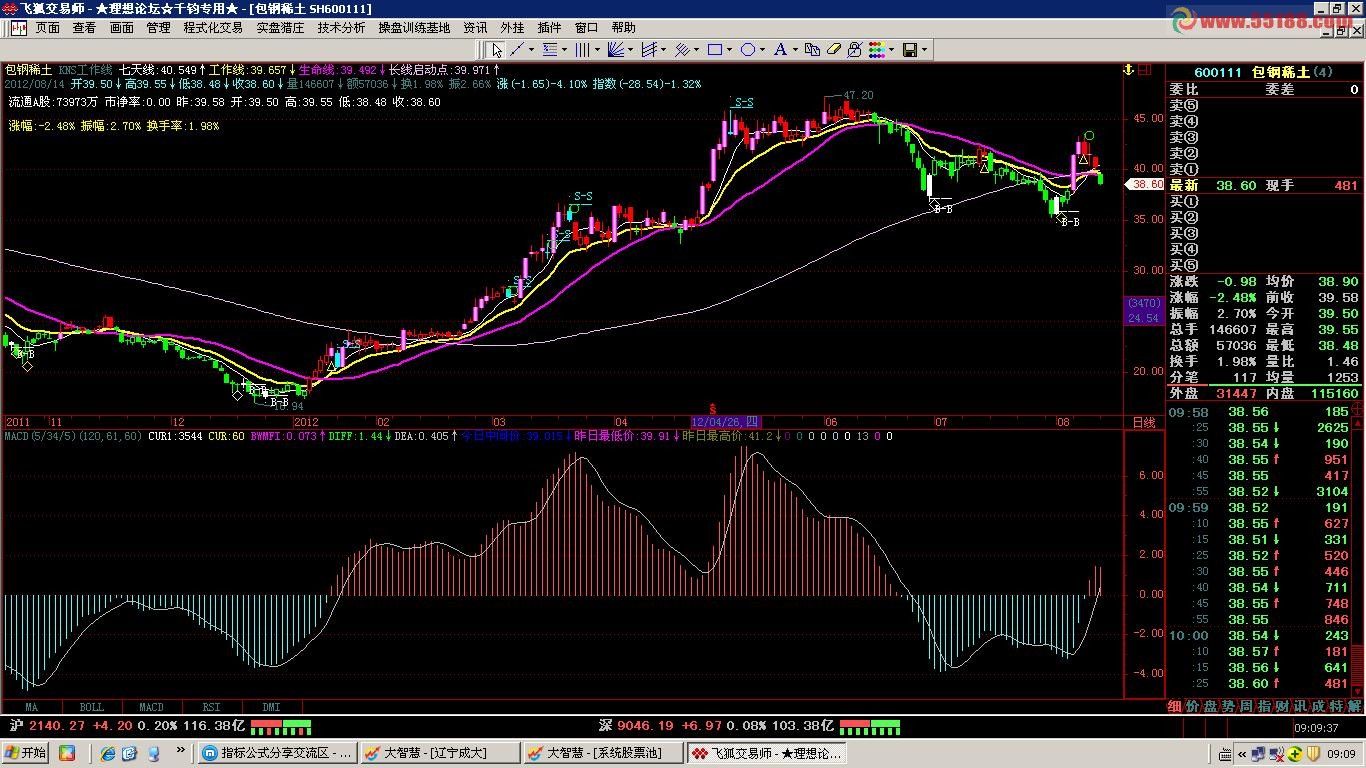1366x768 pixels.
Task: Switch to the BOLL indicator tab
Action: [91, 707]
